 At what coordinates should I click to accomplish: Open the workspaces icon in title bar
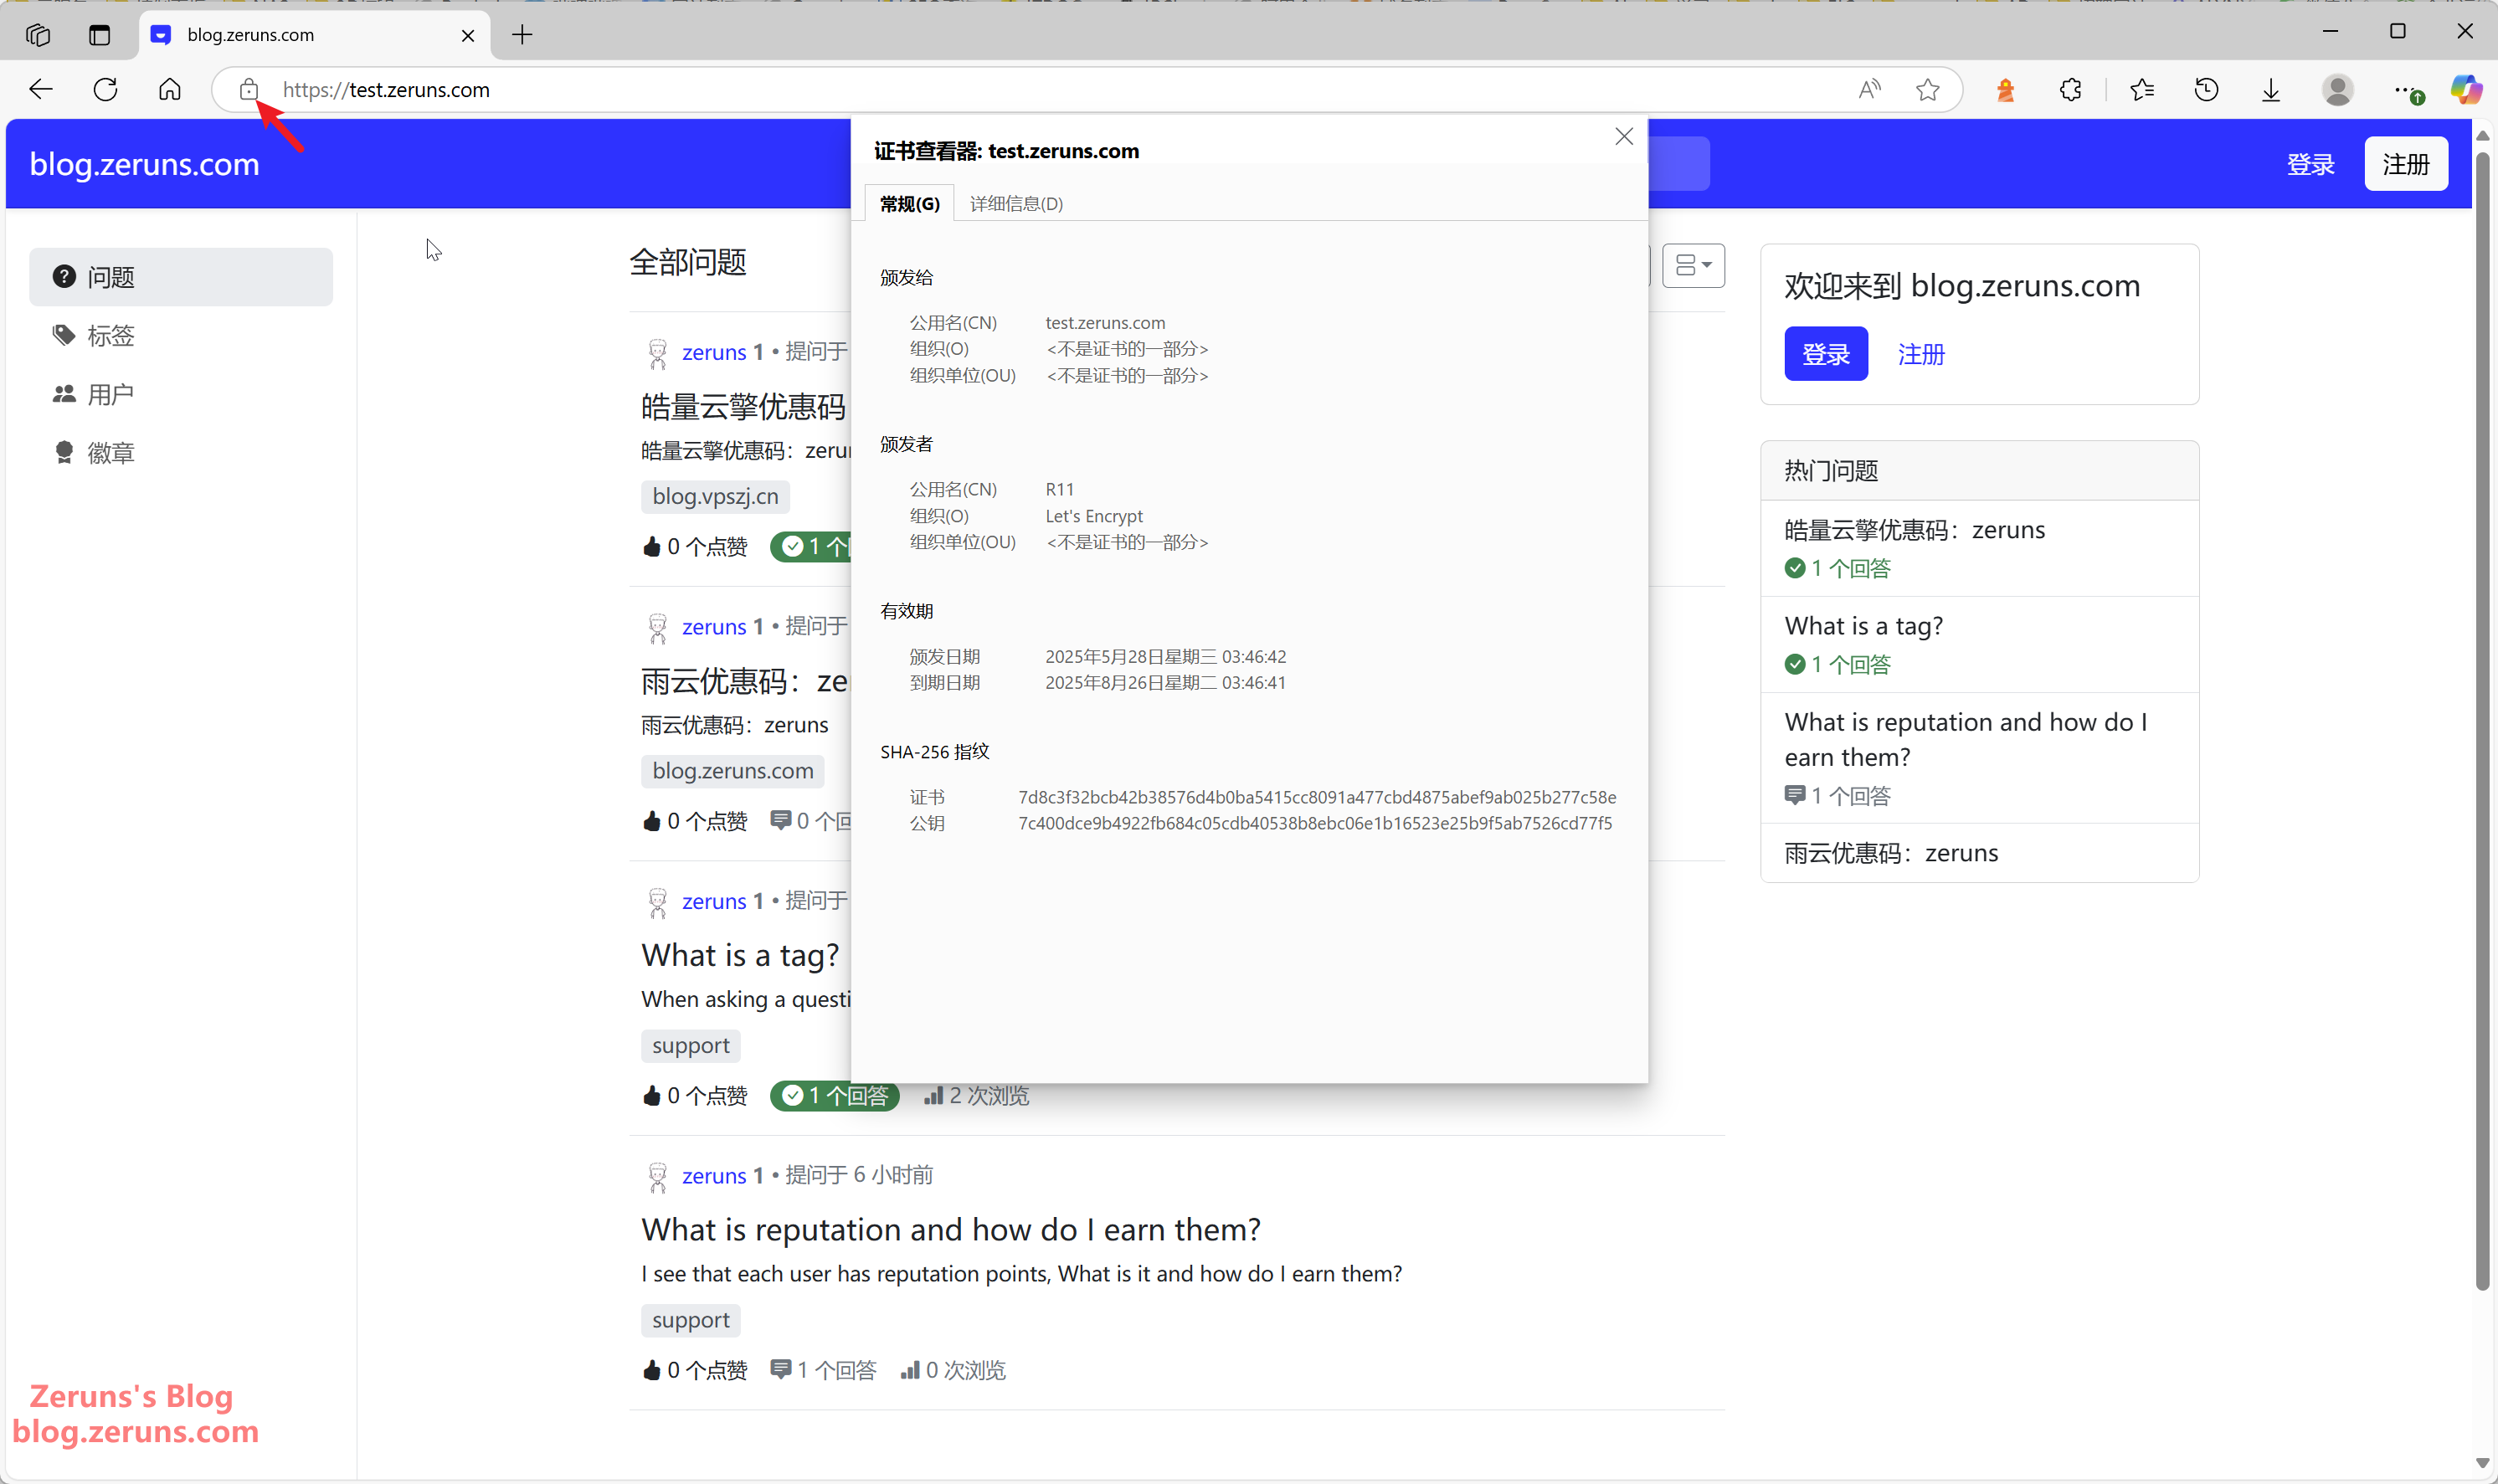coord(38,35)
